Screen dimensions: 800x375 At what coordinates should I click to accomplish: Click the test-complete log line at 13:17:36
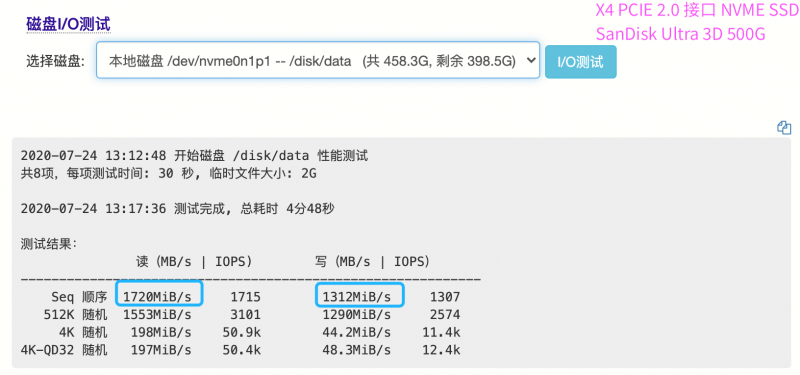(x=178, y=209)
